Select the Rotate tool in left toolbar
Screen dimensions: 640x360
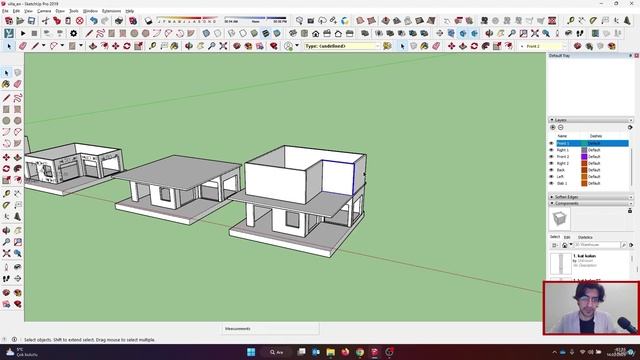pos(6,169)
